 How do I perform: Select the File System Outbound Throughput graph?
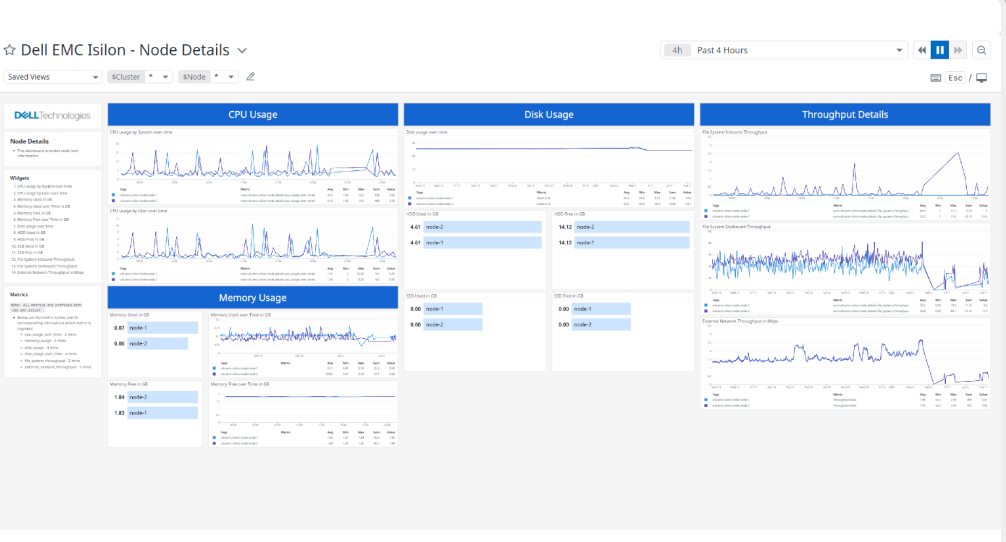pyautogui.click(x=845, y=269)
